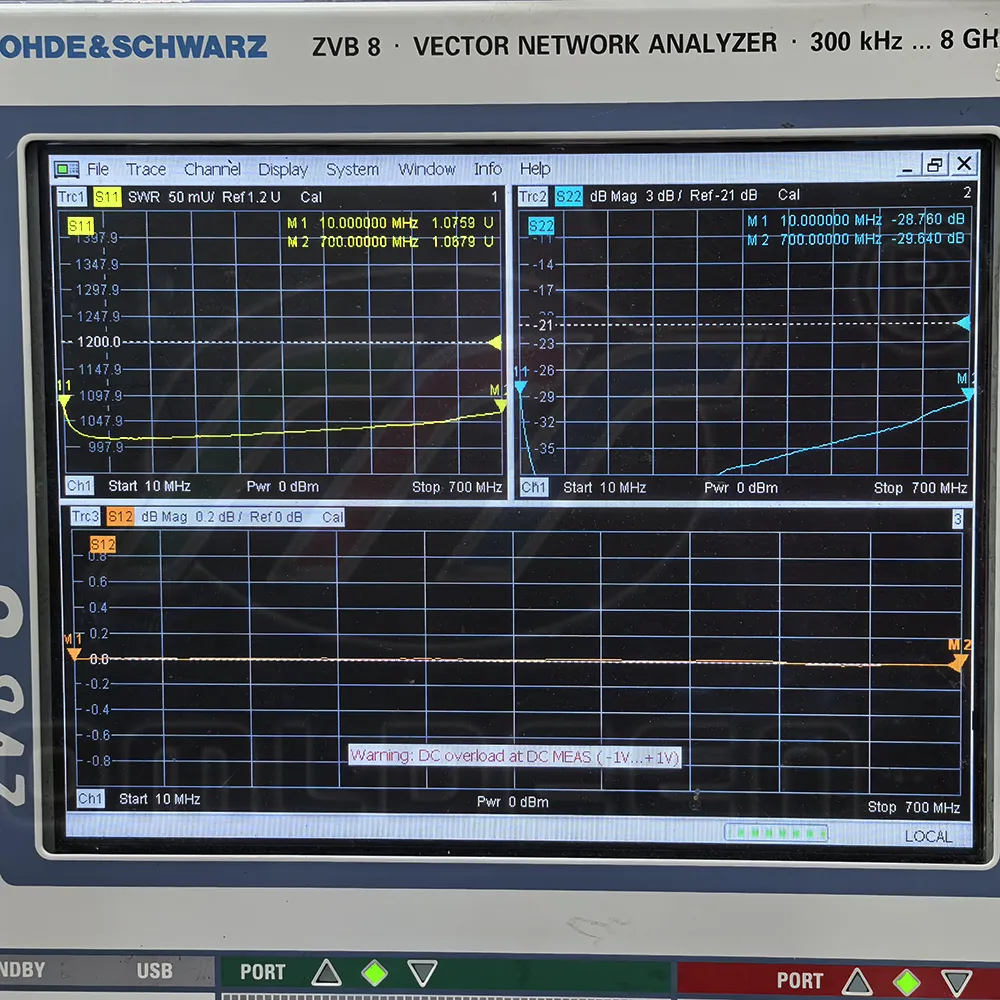The height and width of the screenshot is (1000, 1000).
Task: Select marker M2 on the cyan S22 trace
Action: point(967,393)
